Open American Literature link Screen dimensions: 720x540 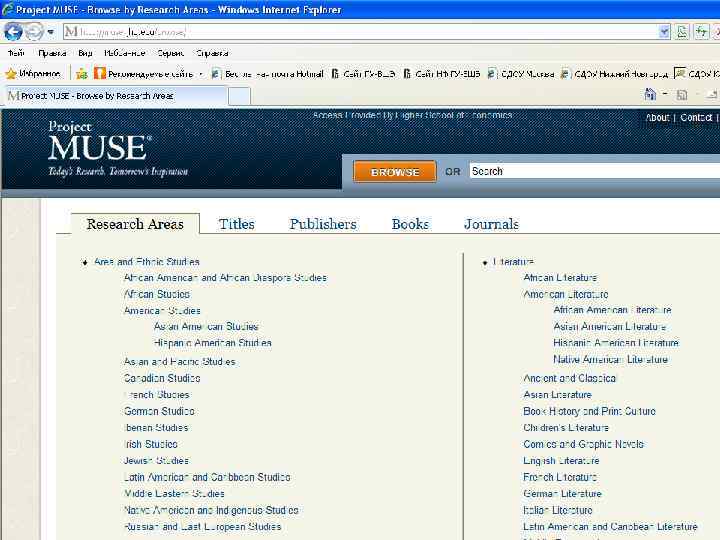[x=566, y=294]
